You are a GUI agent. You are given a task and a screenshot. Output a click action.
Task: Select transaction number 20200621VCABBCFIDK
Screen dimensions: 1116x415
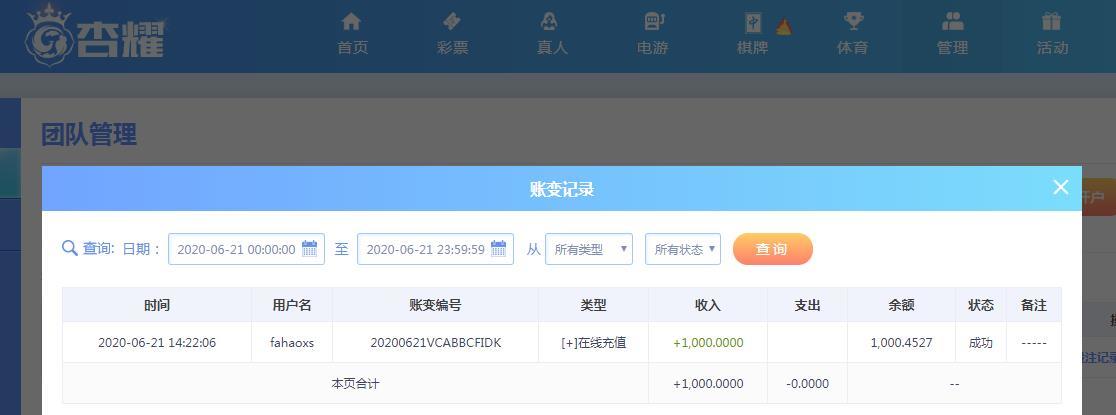435,343
